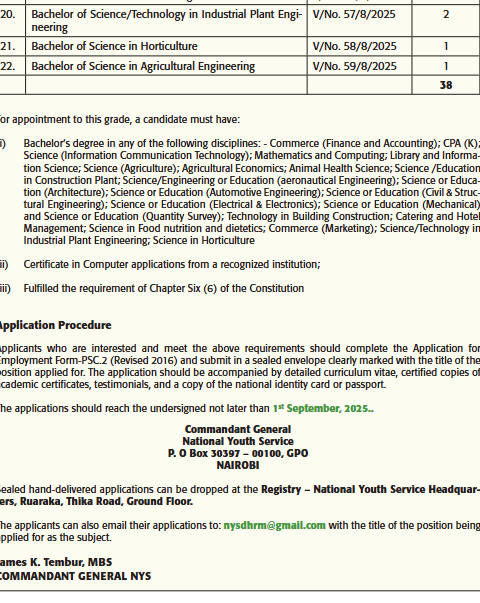
Task: Select 'James K. Tembur, MBS' signature
Action: point(55,562)
